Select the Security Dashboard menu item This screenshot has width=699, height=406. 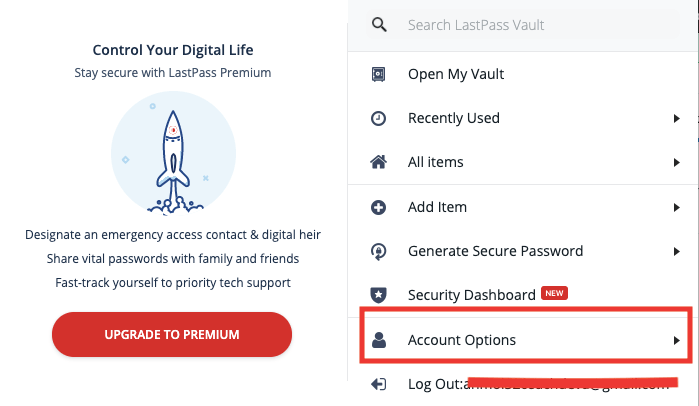[x=523, y=295]
